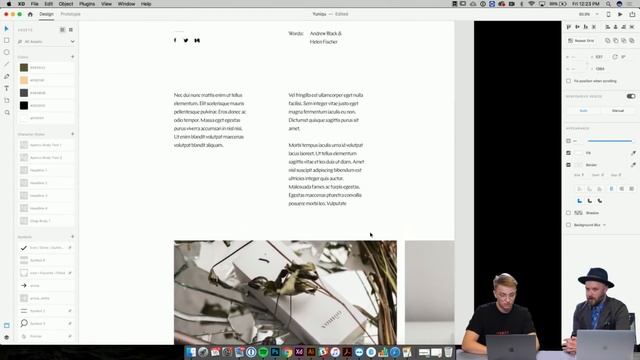
Task: Open Photoshop in the Dock
Action: pos(275,352)
